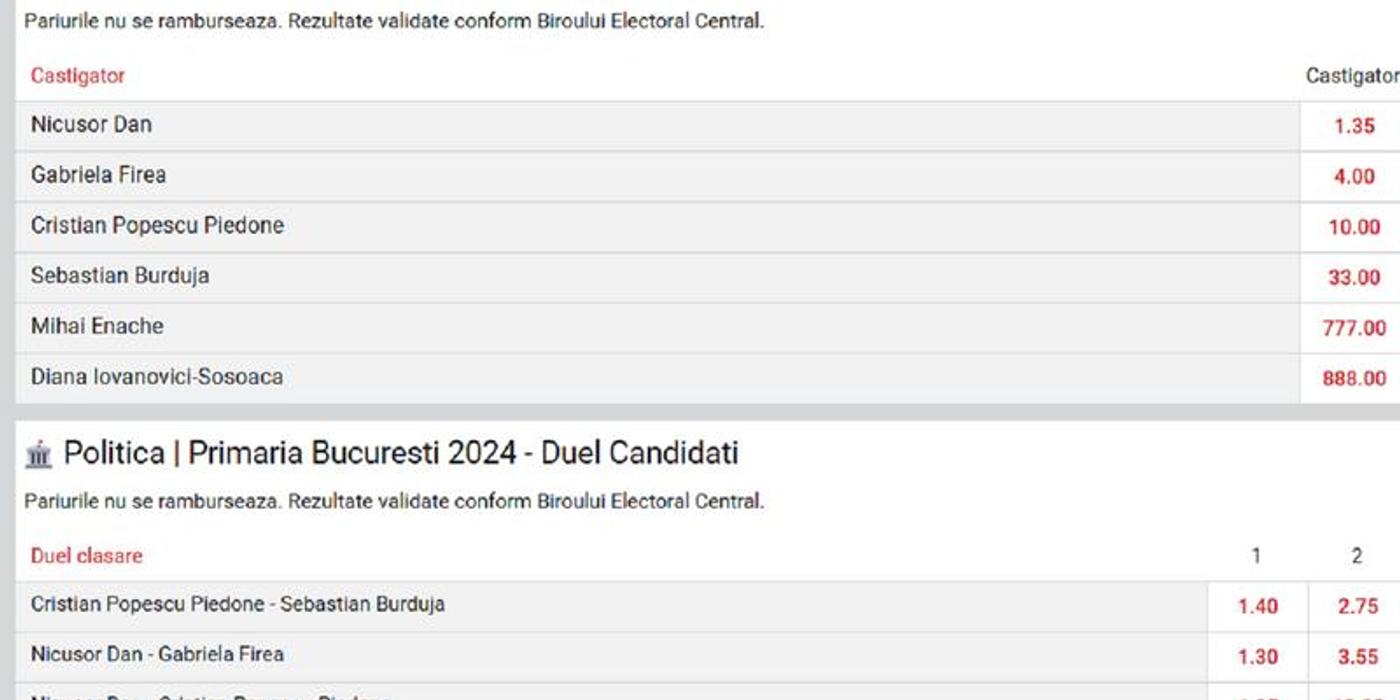Screen dimensions: 1400x700
Task: Pick 1.30 for the Dan-Firea duel
Action: (1254, 653)
